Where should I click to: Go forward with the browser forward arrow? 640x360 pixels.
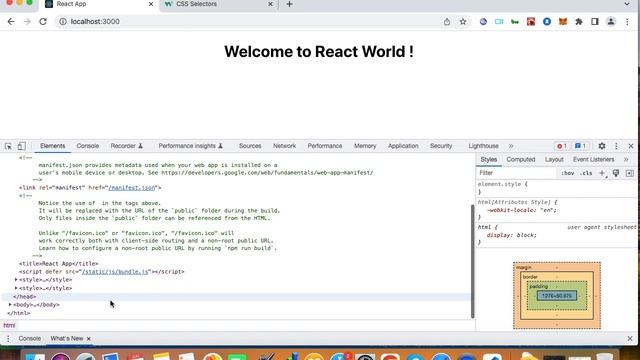(x=27, y=22)
